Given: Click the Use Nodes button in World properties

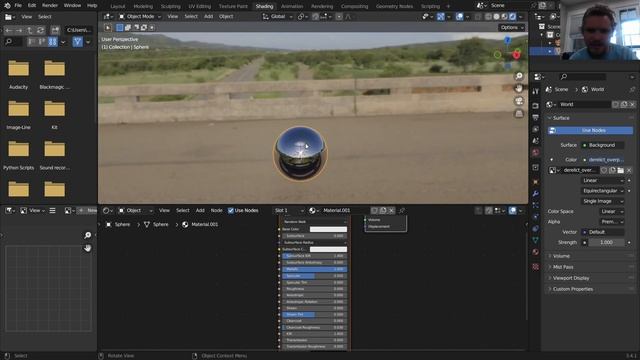Looking at the screenshot, I should click(x=591, y=131).
